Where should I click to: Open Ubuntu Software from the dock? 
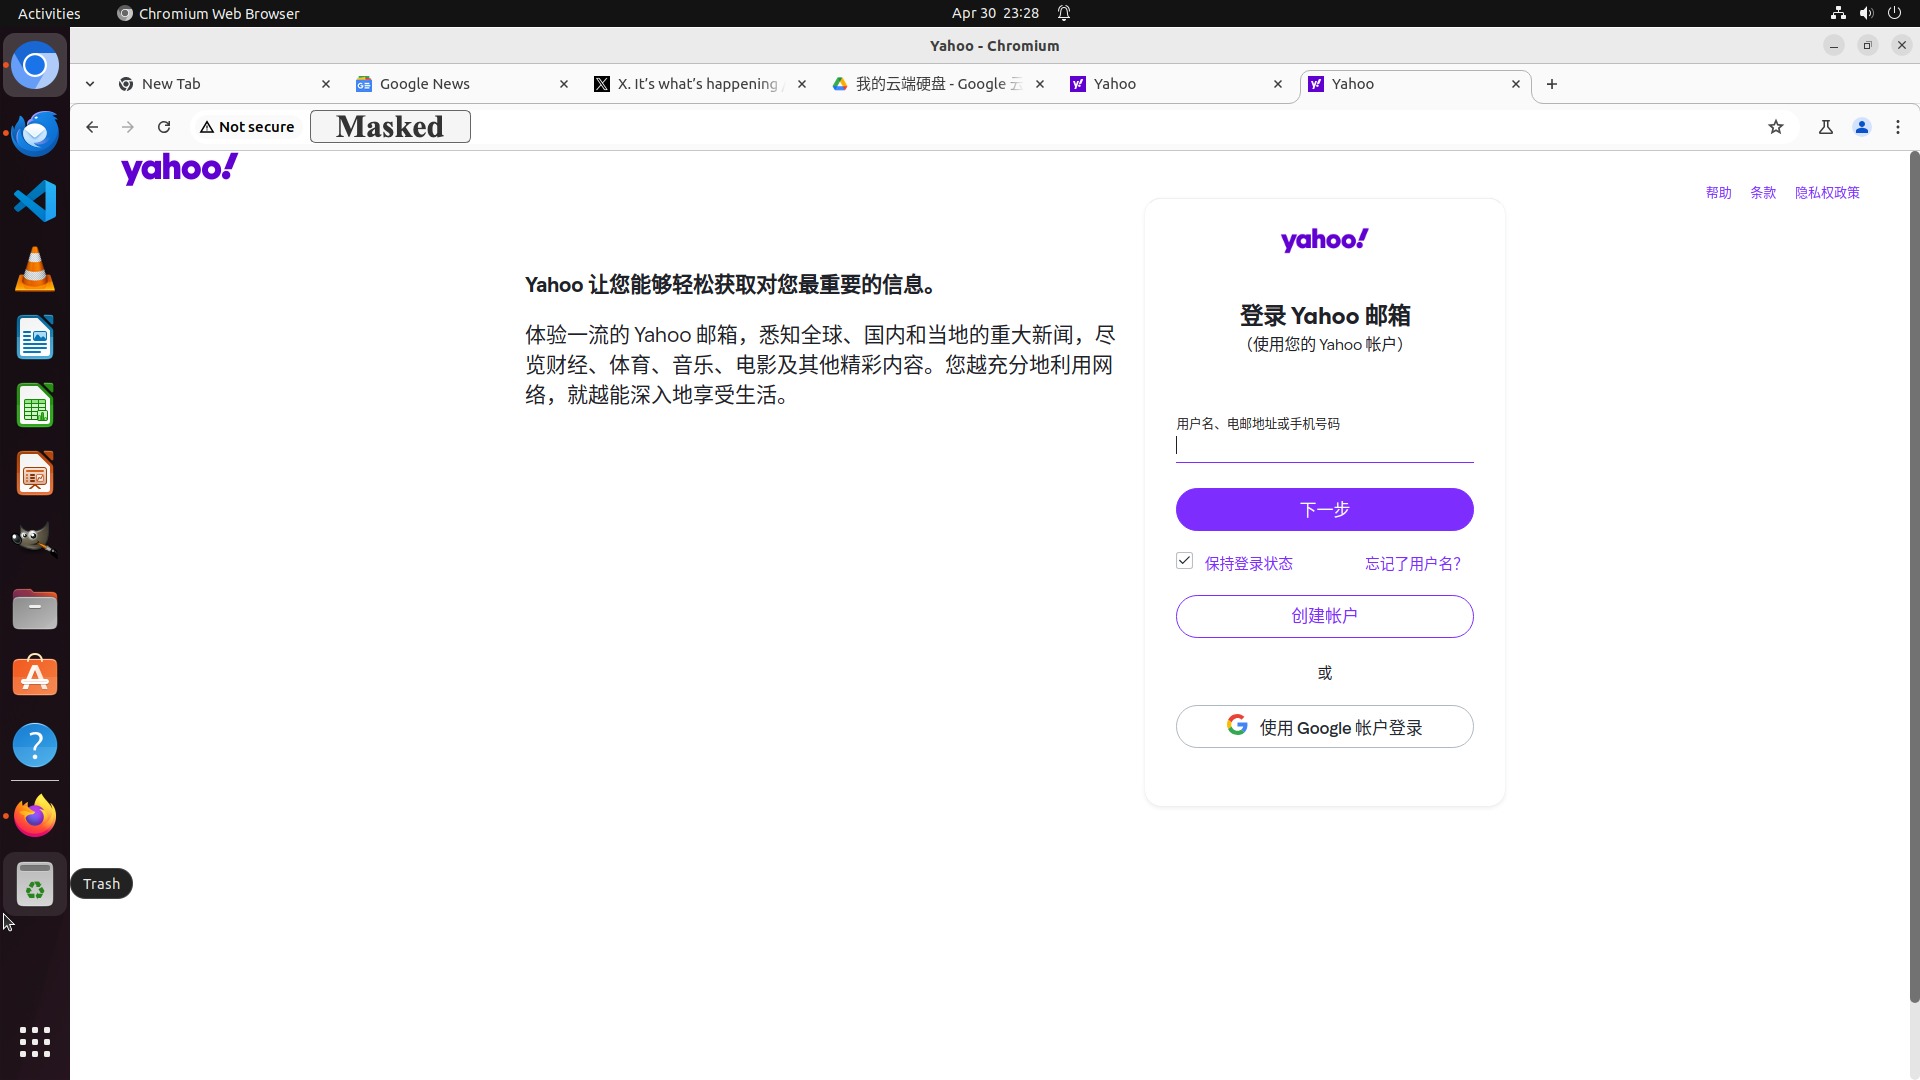point(35,677)
